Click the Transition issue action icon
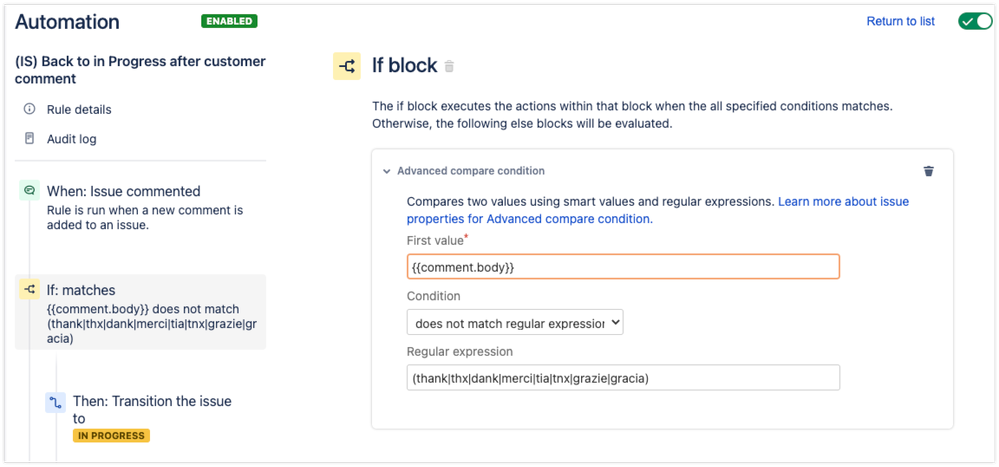 [55, 403]
